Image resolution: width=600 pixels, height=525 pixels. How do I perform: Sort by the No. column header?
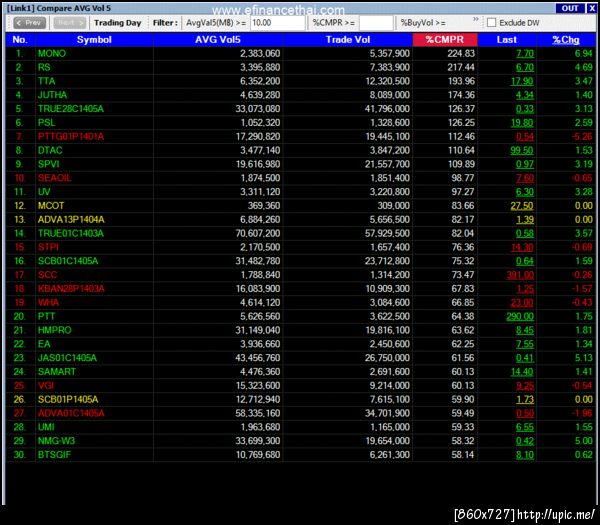(x=20, y=40)
